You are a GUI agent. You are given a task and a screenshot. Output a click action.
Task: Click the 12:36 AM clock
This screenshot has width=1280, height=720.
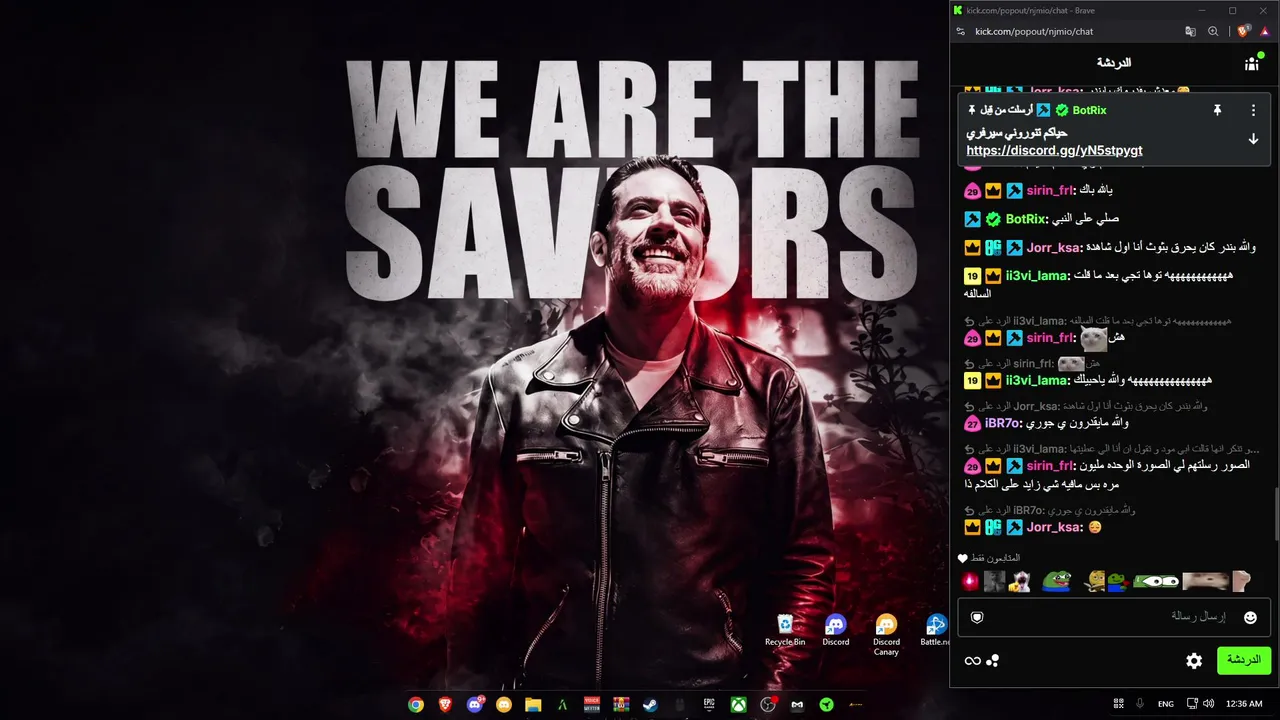coord(1244,704)
